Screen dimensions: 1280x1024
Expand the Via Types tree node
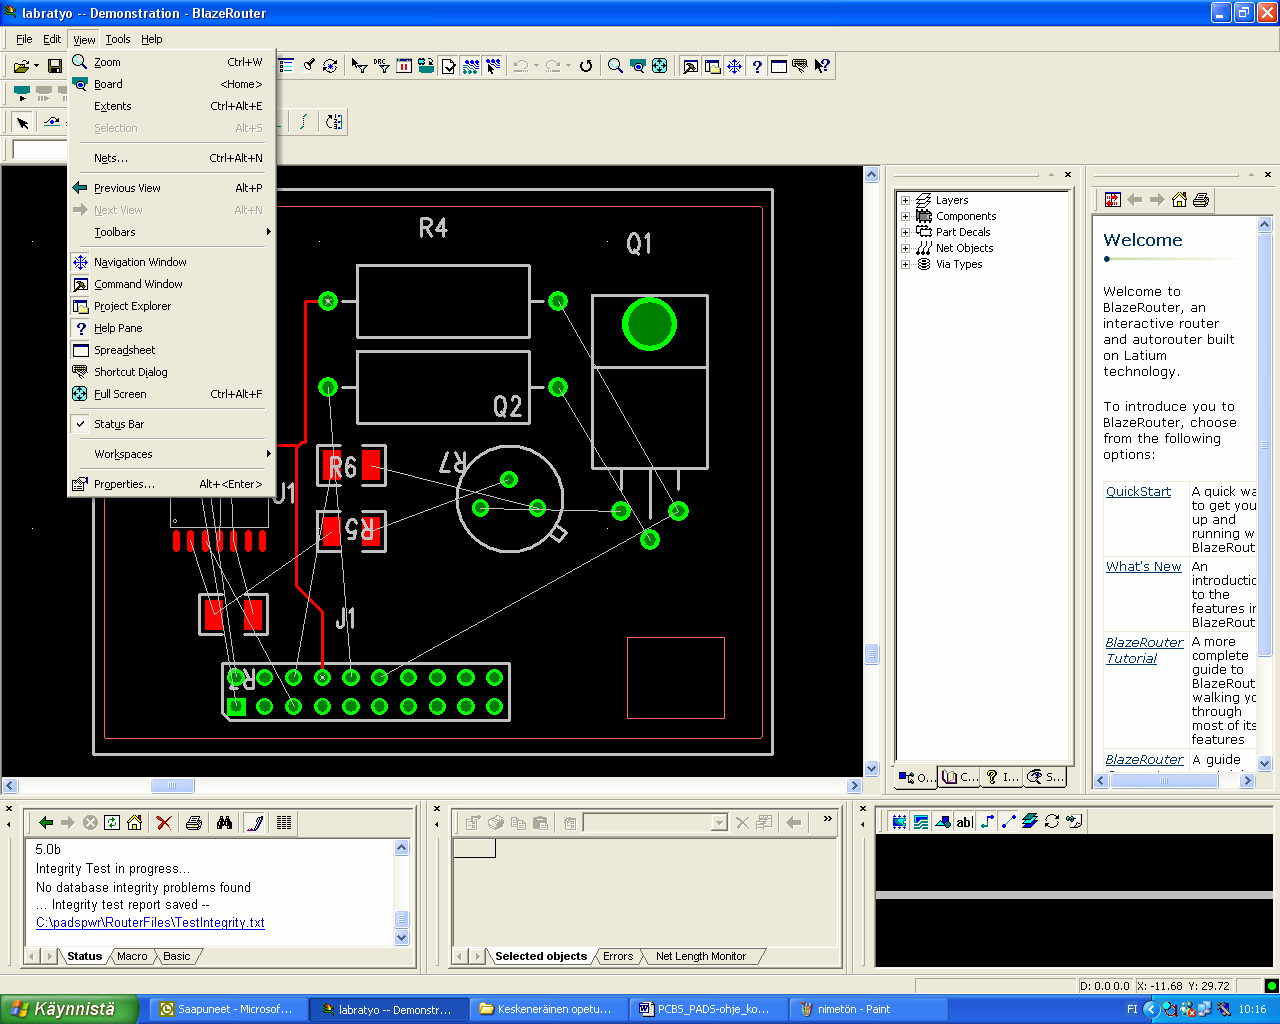click(x=905, y=264)
